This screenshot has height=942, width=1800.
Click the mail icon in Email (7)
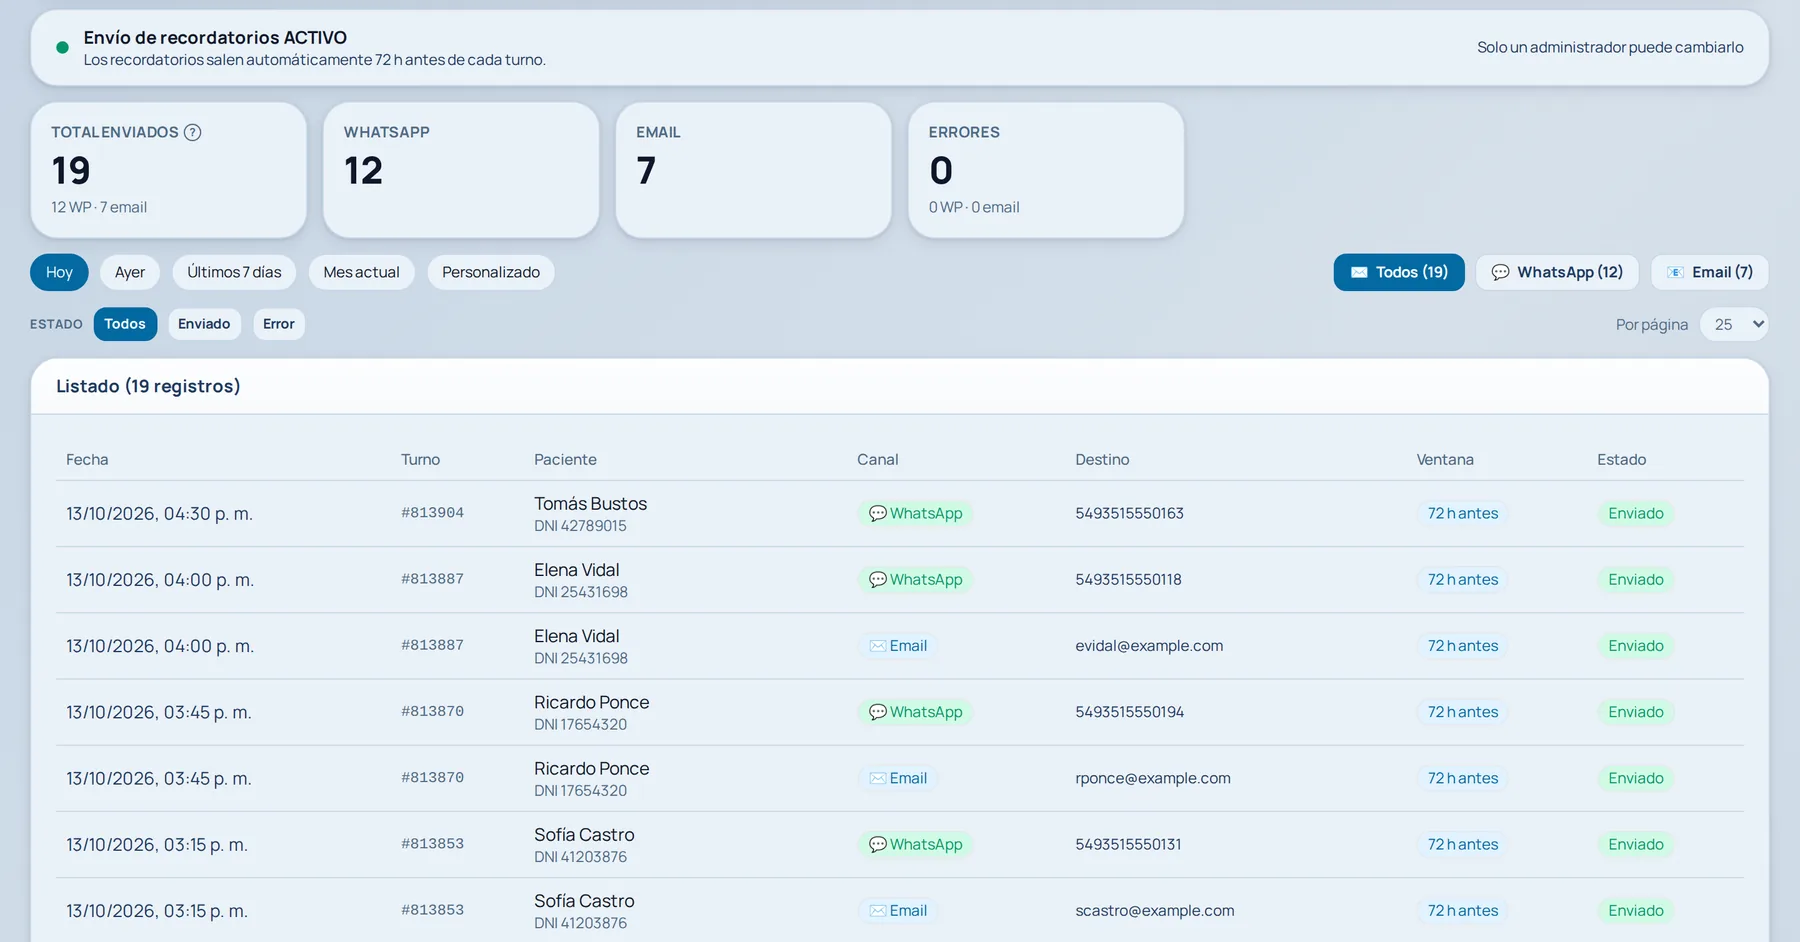coord(1675,272)
